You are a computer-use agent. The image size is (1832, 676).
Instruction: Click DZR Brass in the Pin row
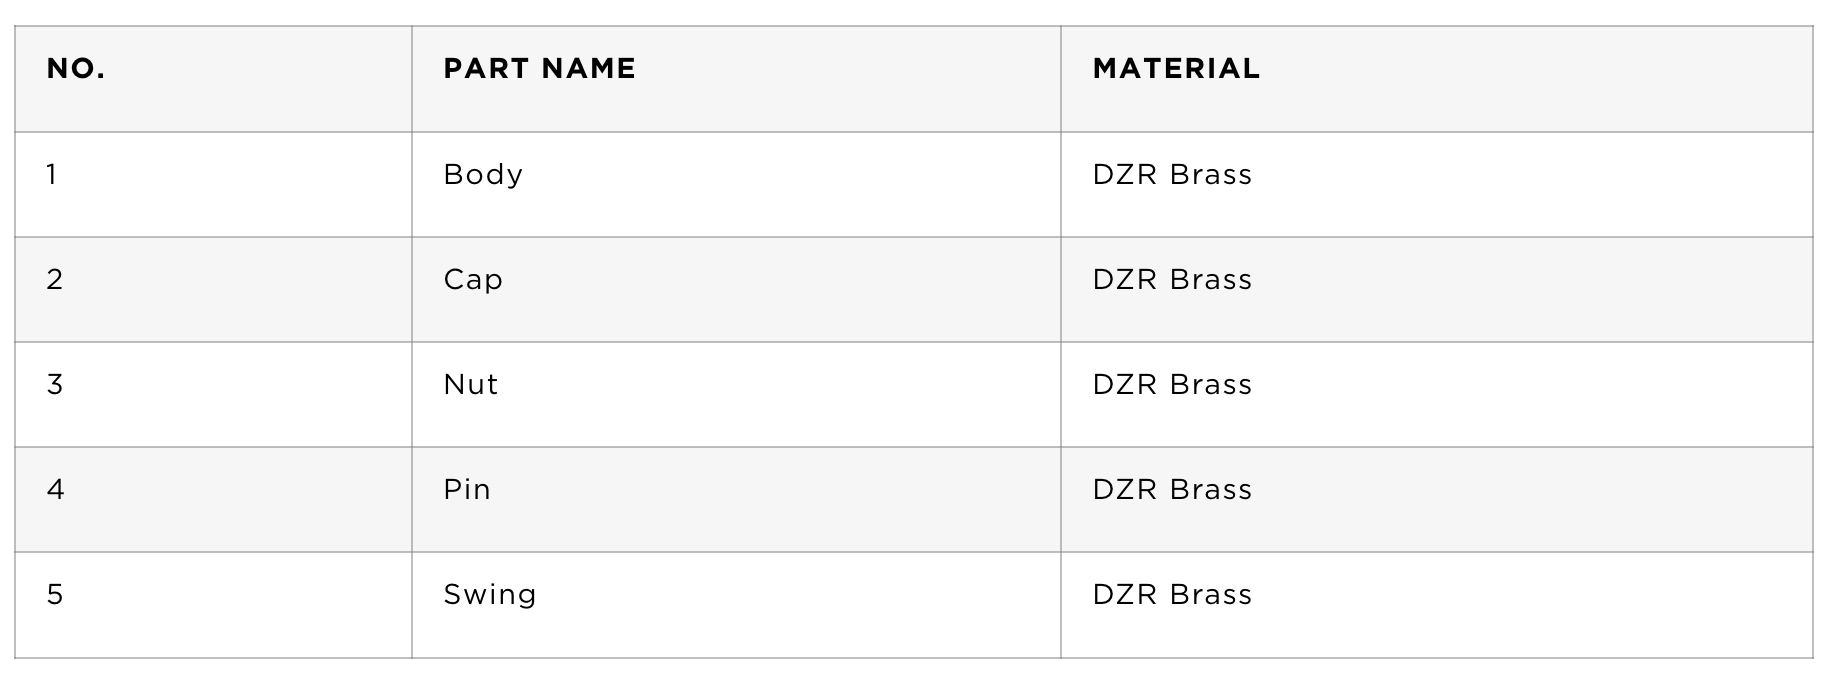(1172, 489)
